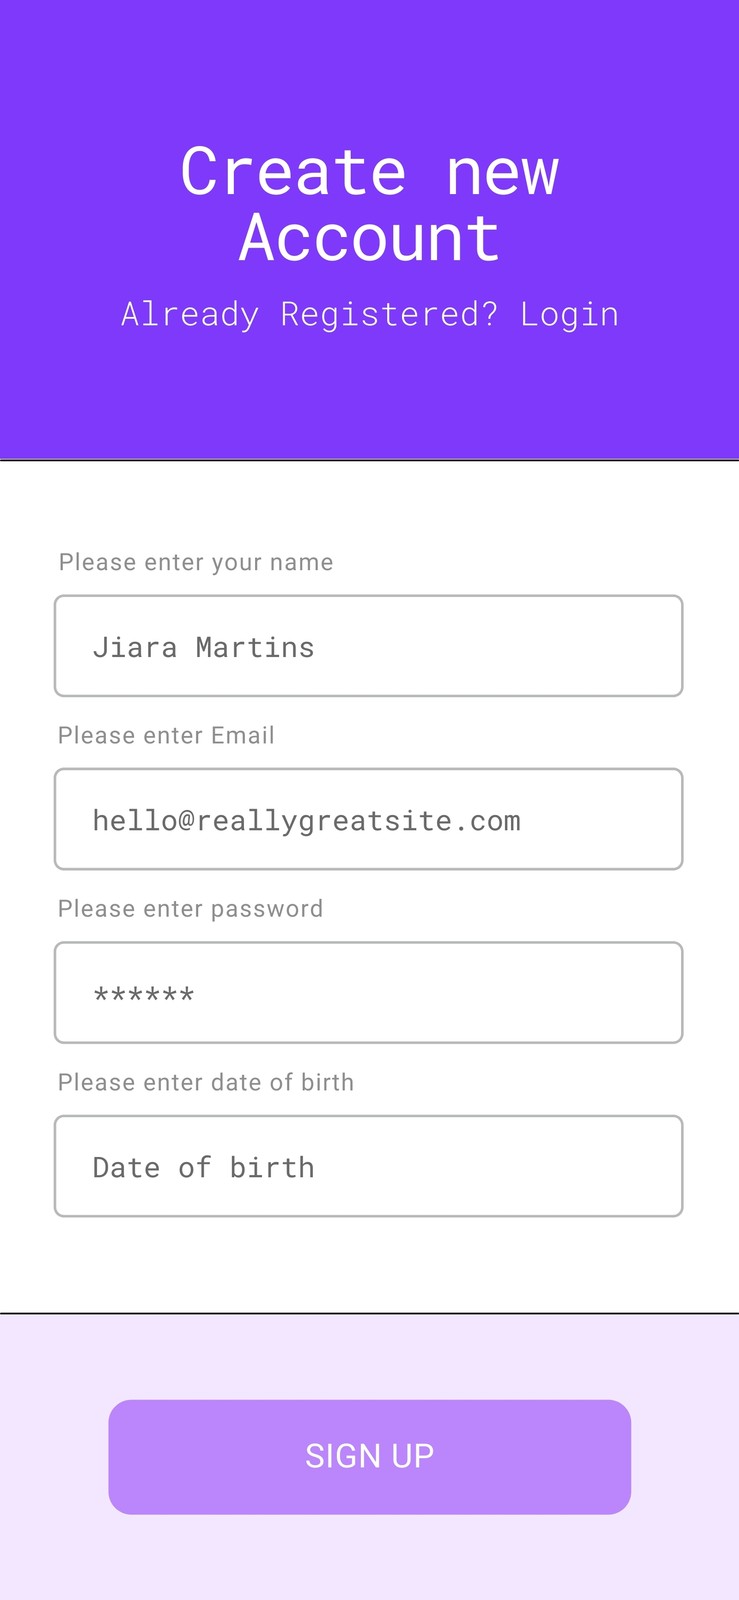Select the email address input field
739x1600 pixels.
(x=369, y=819)
